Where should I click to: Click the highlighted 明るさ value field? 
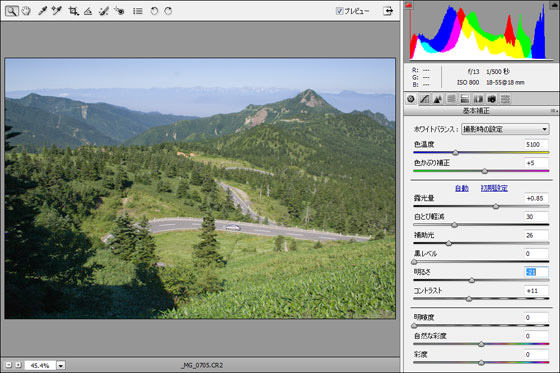tap(536, 272)
